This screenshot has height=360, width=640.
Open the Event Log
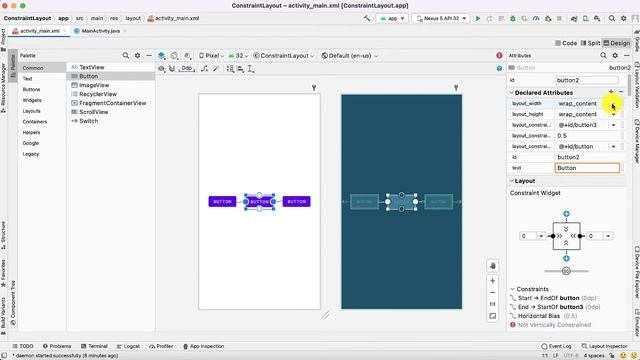click(556, 346)
